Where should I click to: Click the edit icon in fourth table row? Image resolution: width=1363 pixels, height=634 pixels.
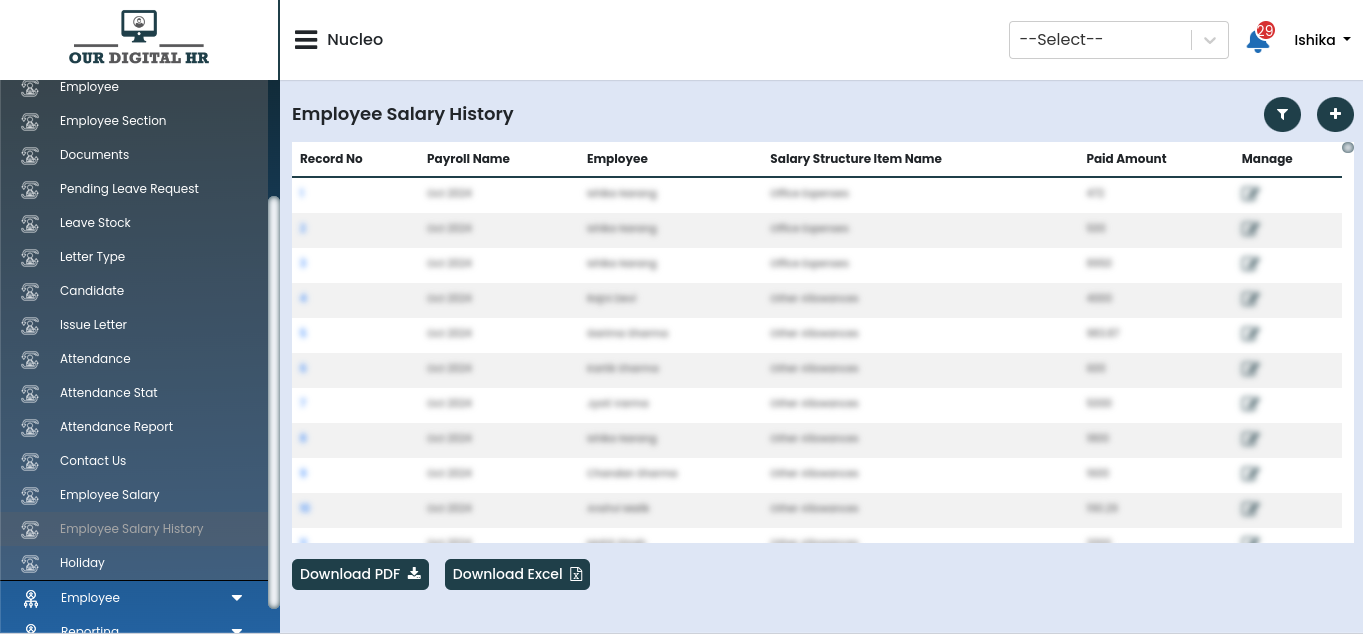click(x=1249, y=299)
